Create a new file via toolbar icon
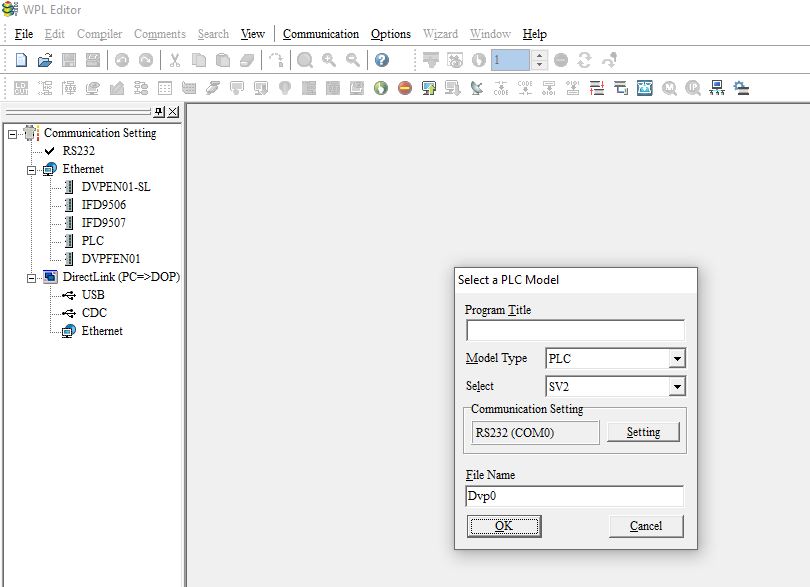This screenshot has height=587, width=810. click(21, 60)
